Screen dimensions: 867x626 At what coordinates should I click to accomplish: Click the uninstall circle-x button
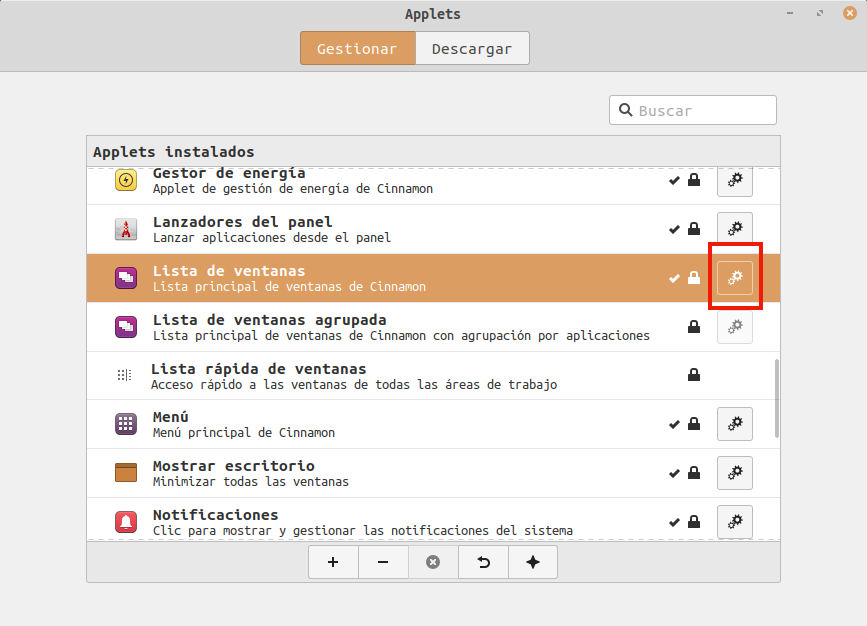[433, 562]
